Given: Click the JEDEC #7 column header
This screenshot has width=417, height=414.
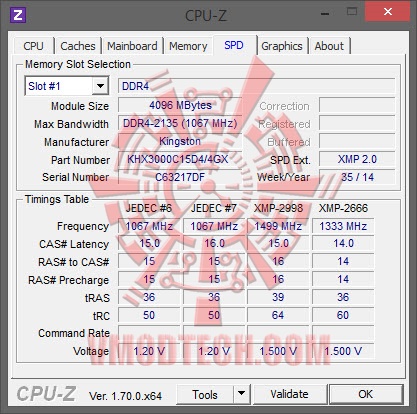Looking at the screenshot, I should pyautogui.click(x=213, y=208).
